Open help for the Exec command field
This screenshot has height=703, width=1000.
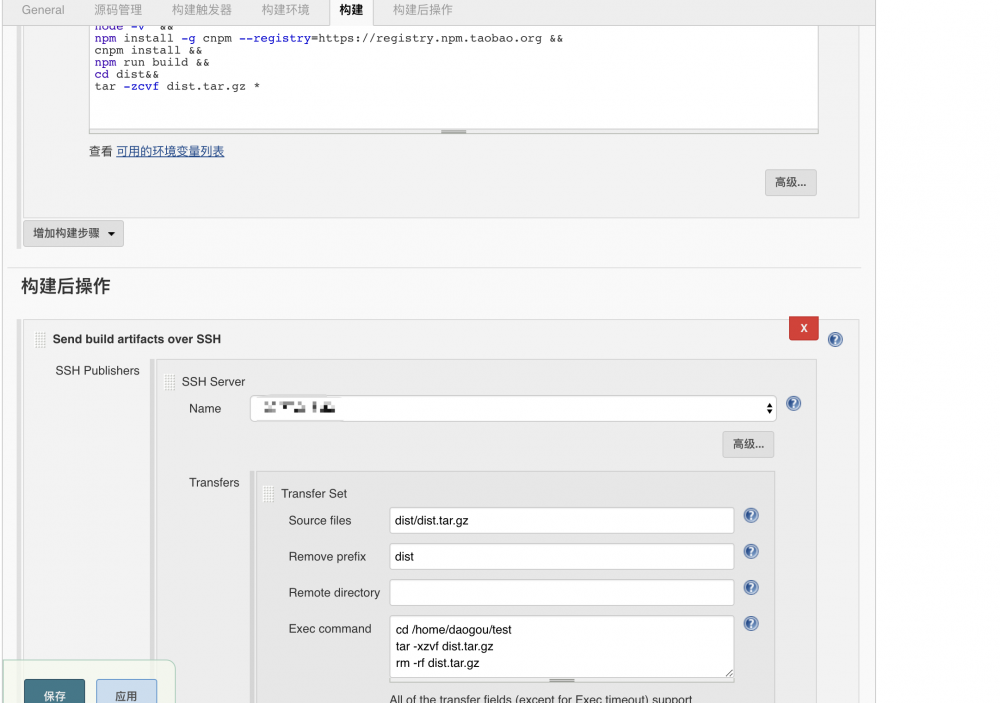pos(751,623)
